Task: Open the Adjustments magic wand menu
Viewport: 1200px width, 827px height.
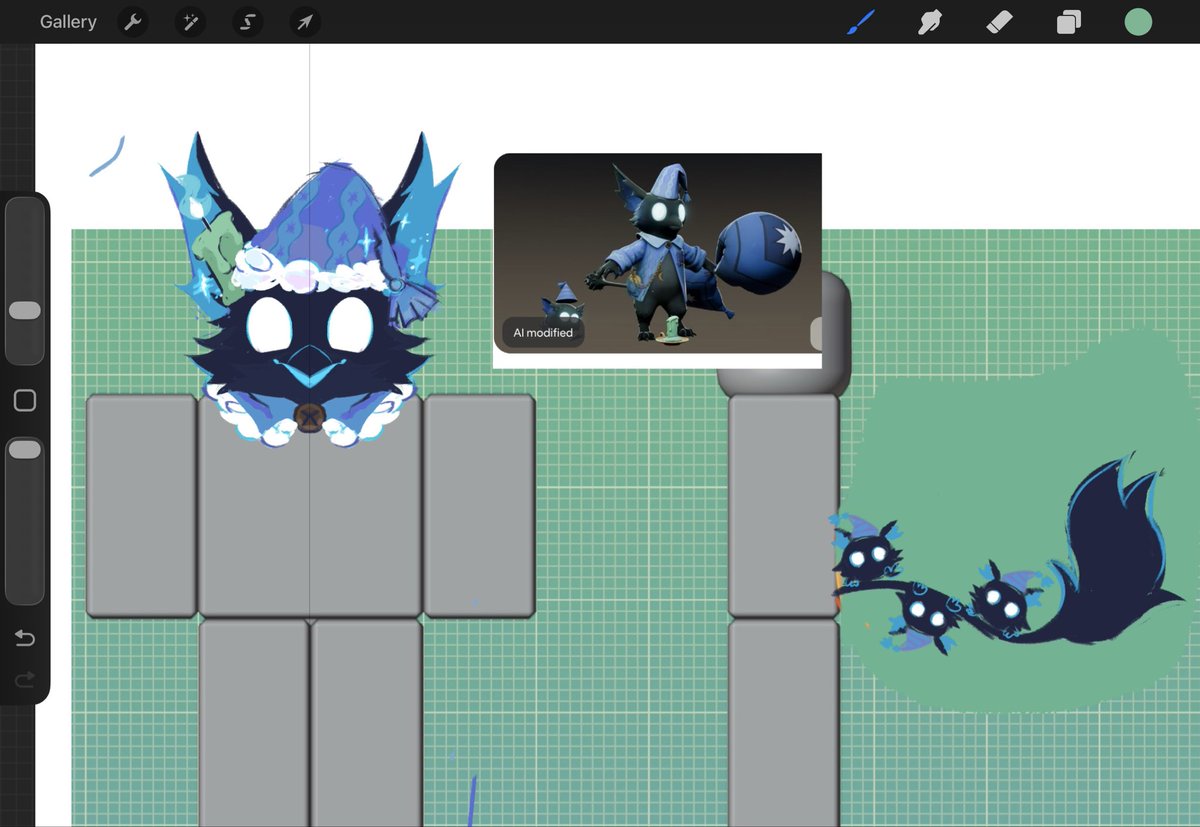Action: point(190,22)
